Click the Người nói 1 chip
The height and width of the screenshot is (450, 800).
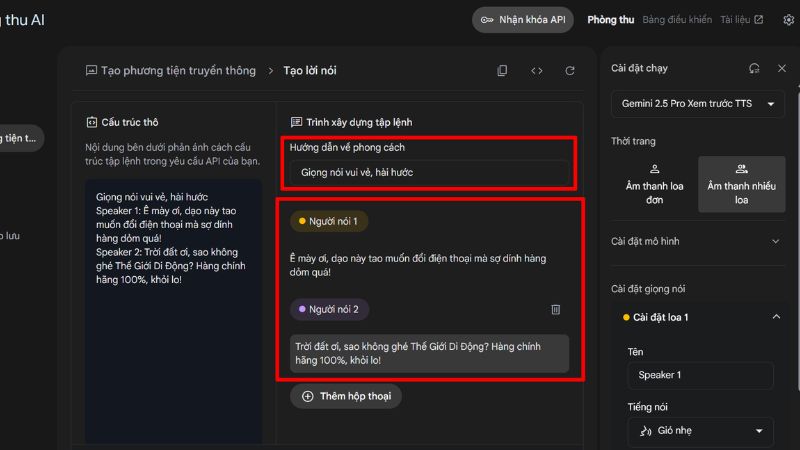329,221
